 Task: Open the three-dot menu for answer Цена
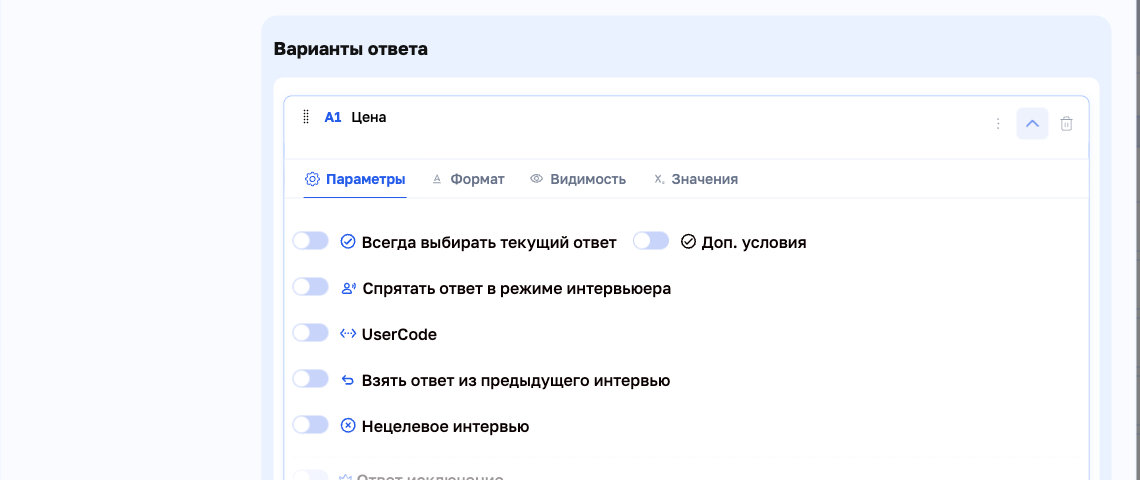pyautogui.click(x=998, y=124)
